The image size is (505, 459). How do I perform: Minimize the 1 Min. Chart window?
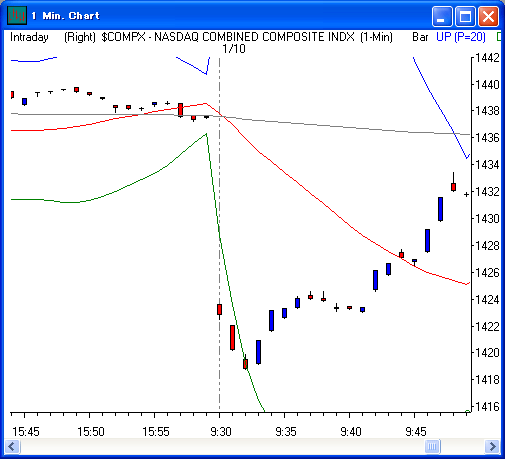pyautogui.click(x=442, y=16)
